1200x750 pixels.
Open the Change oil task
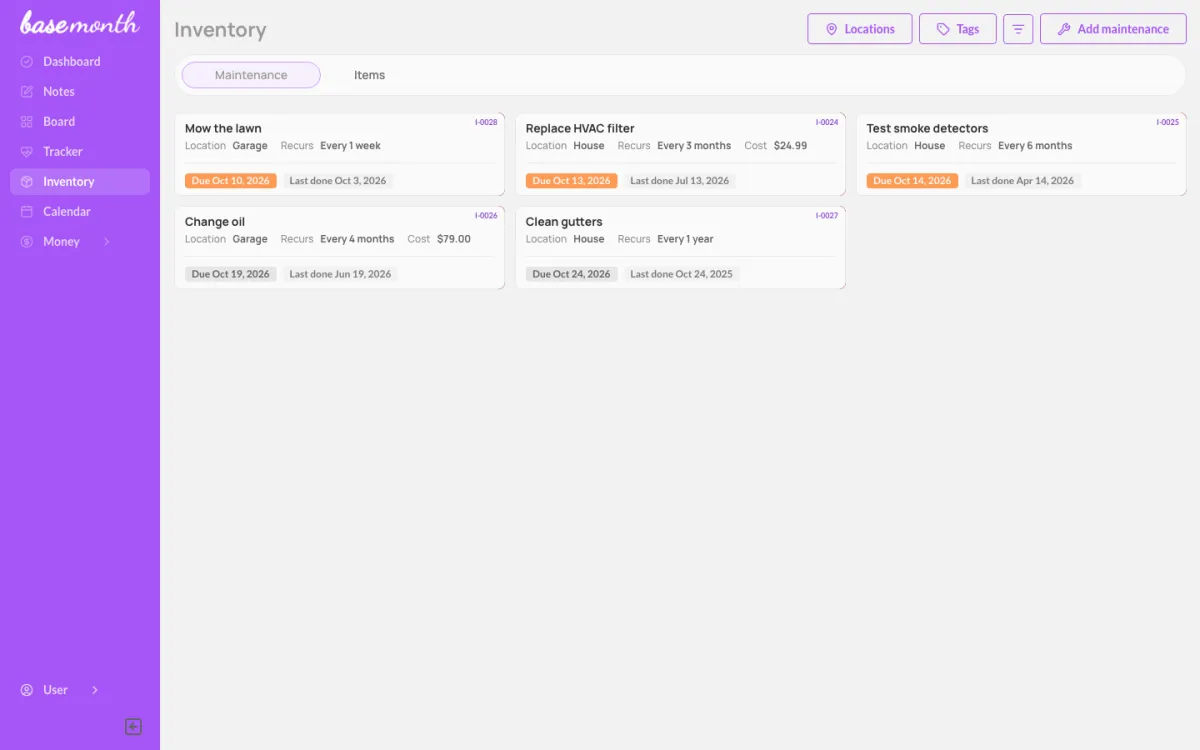click(340, 248)
